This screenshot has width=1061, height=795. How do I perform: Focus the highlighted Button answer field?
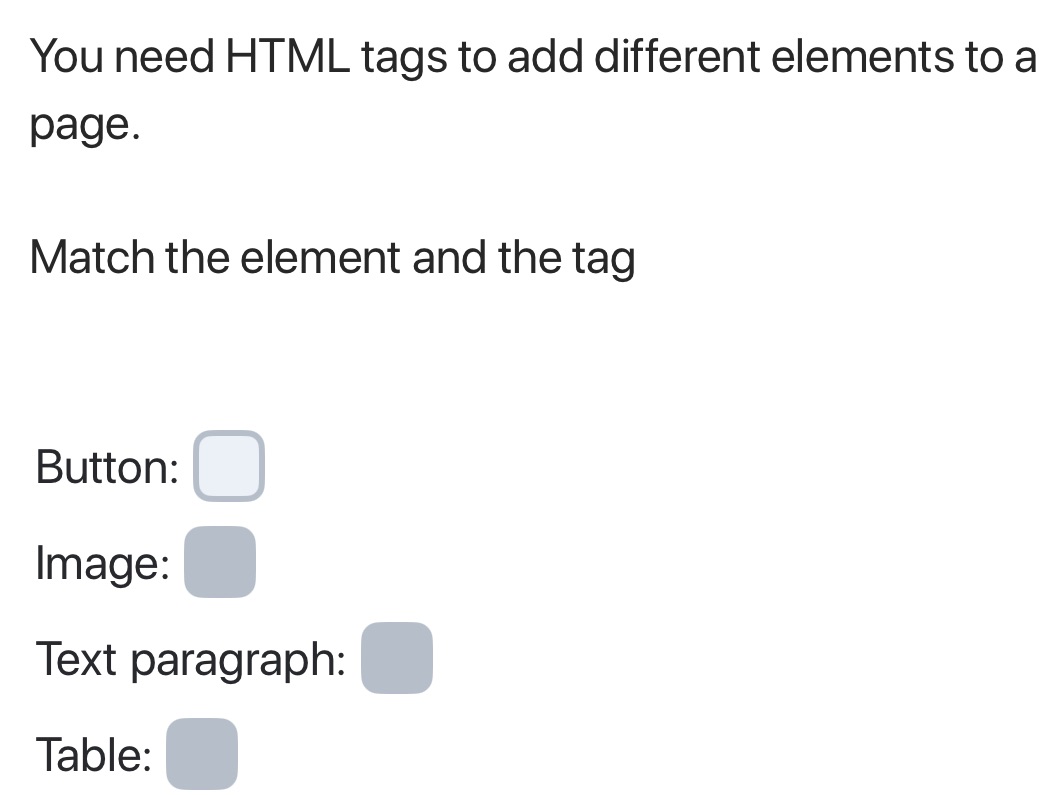[x=229, y=465]
